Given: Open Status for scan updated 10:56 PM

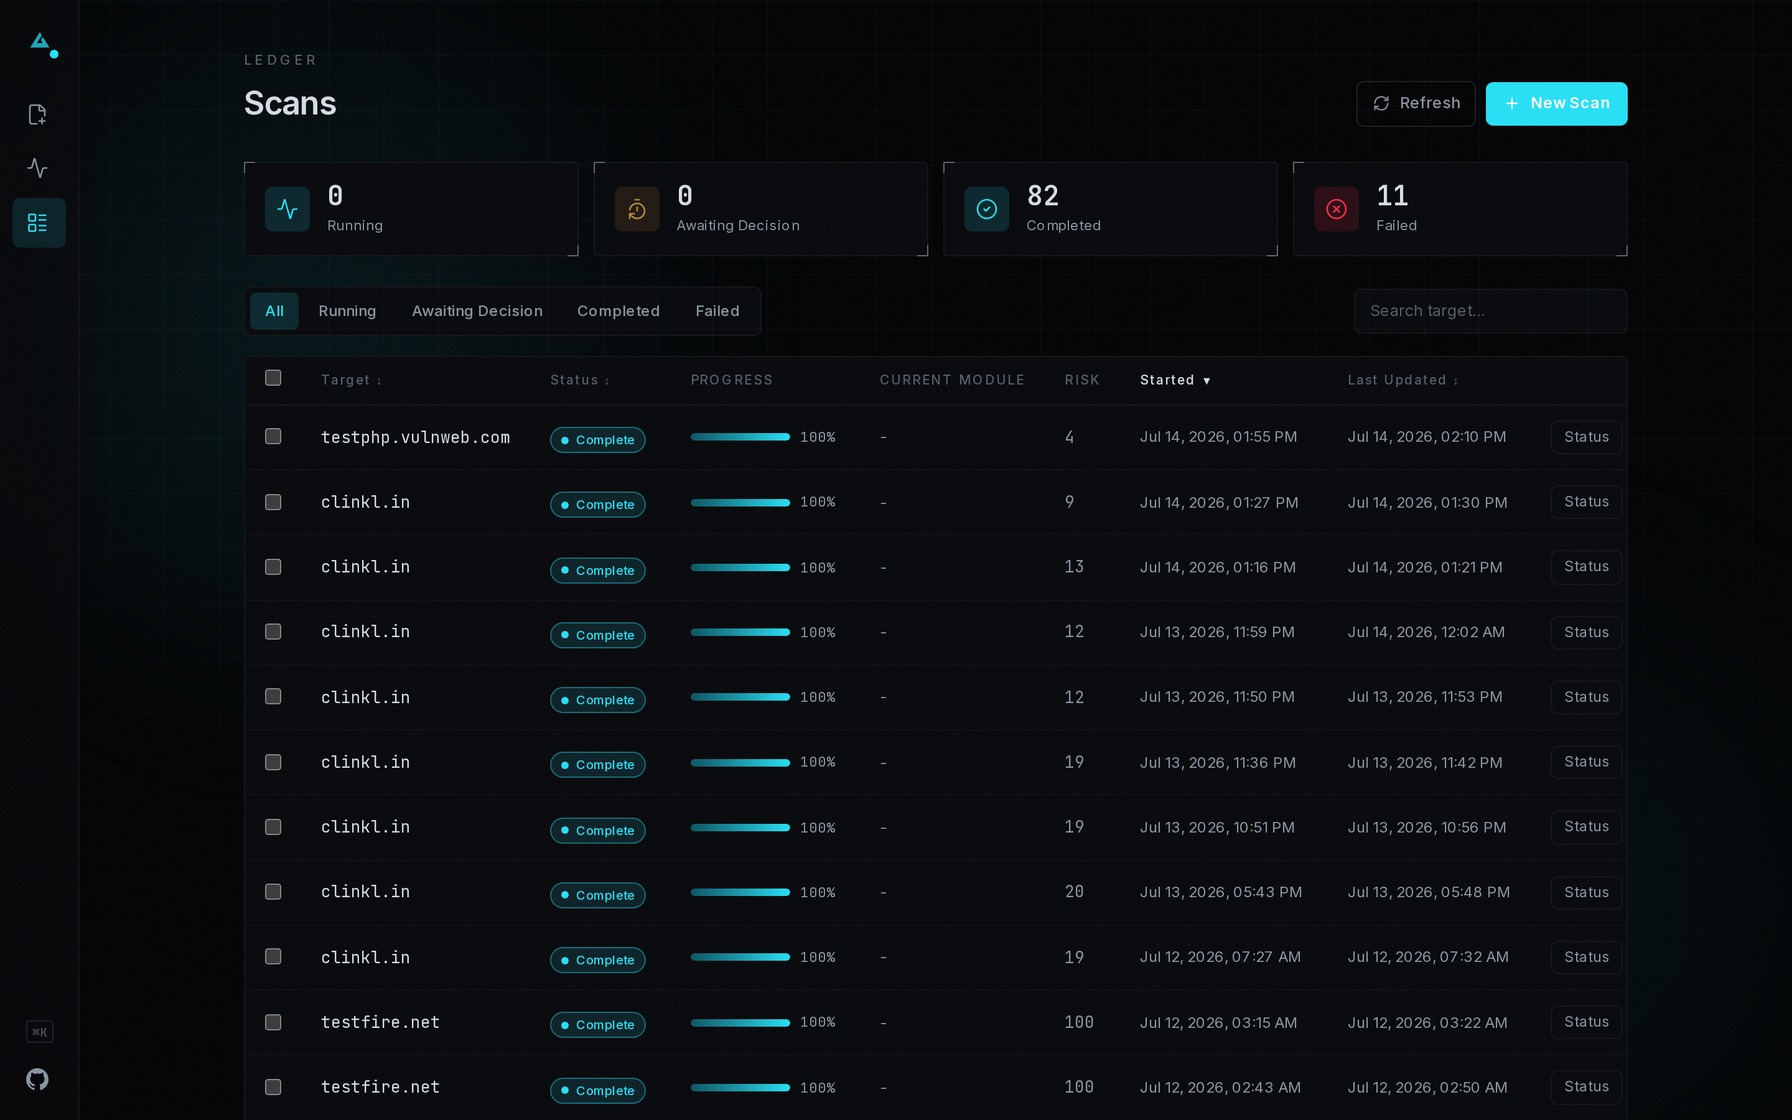Looking at the screenshot, I should pyautogui.click(x=1586, y=827).
